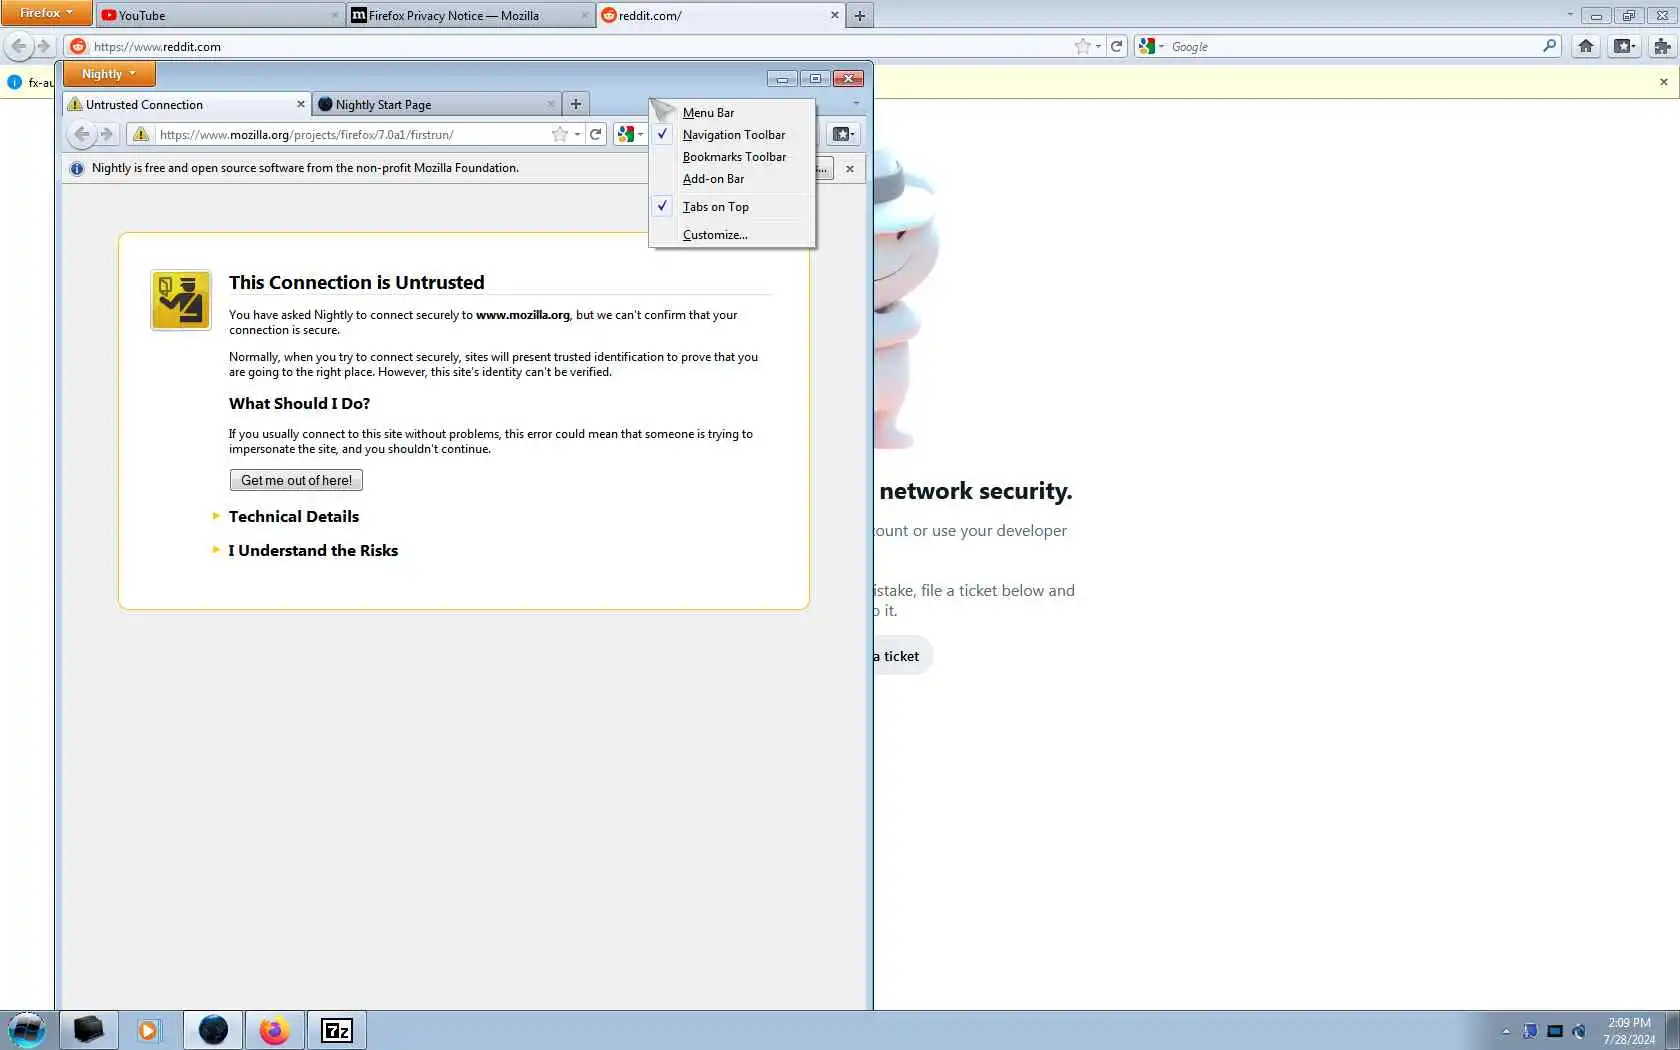Click the untrusted-connection police badge icon
Screen dimensions: 1680x1050
tap(181, 300)
